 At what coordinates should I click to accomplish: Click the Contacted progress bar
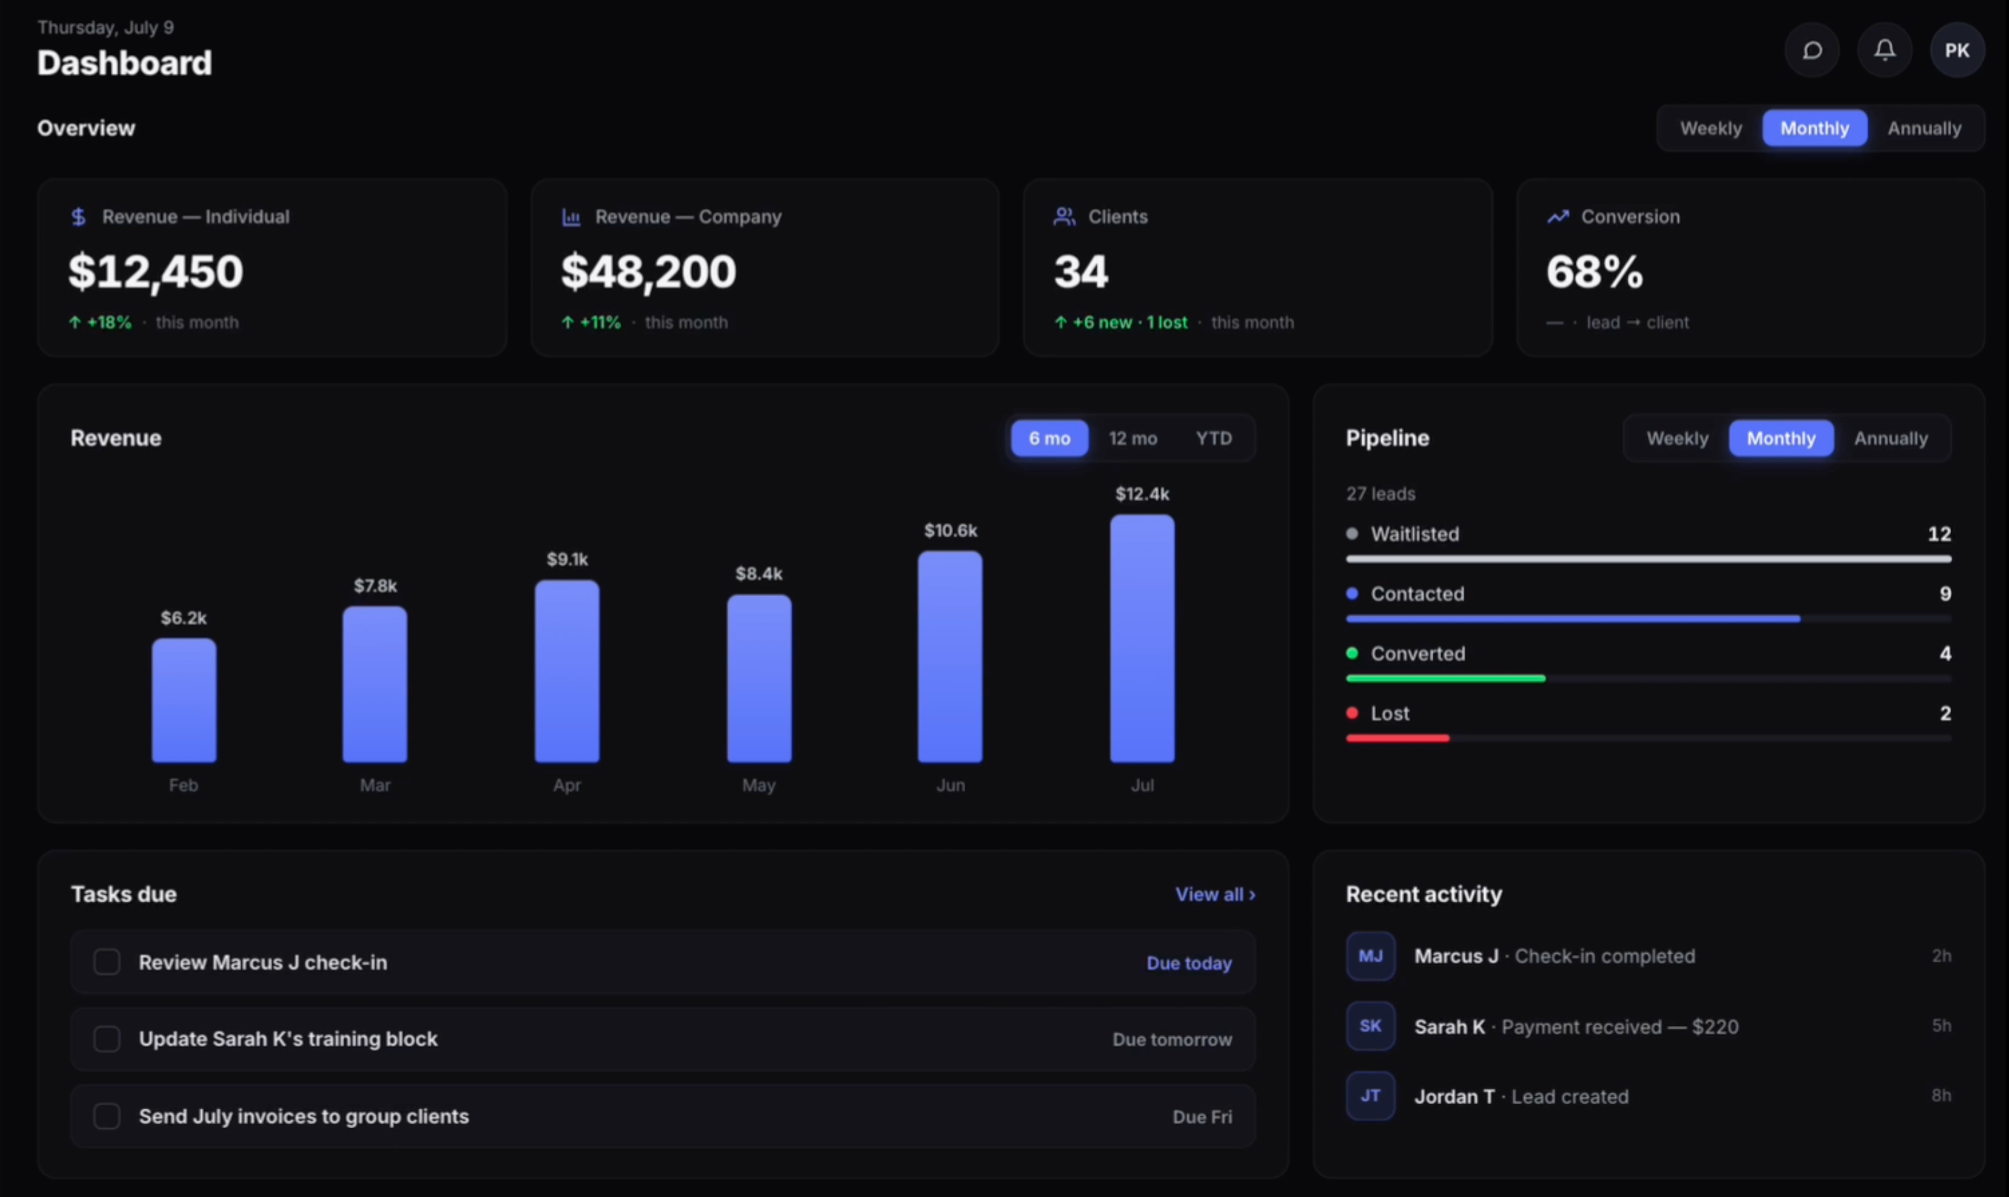point(1648,619)
